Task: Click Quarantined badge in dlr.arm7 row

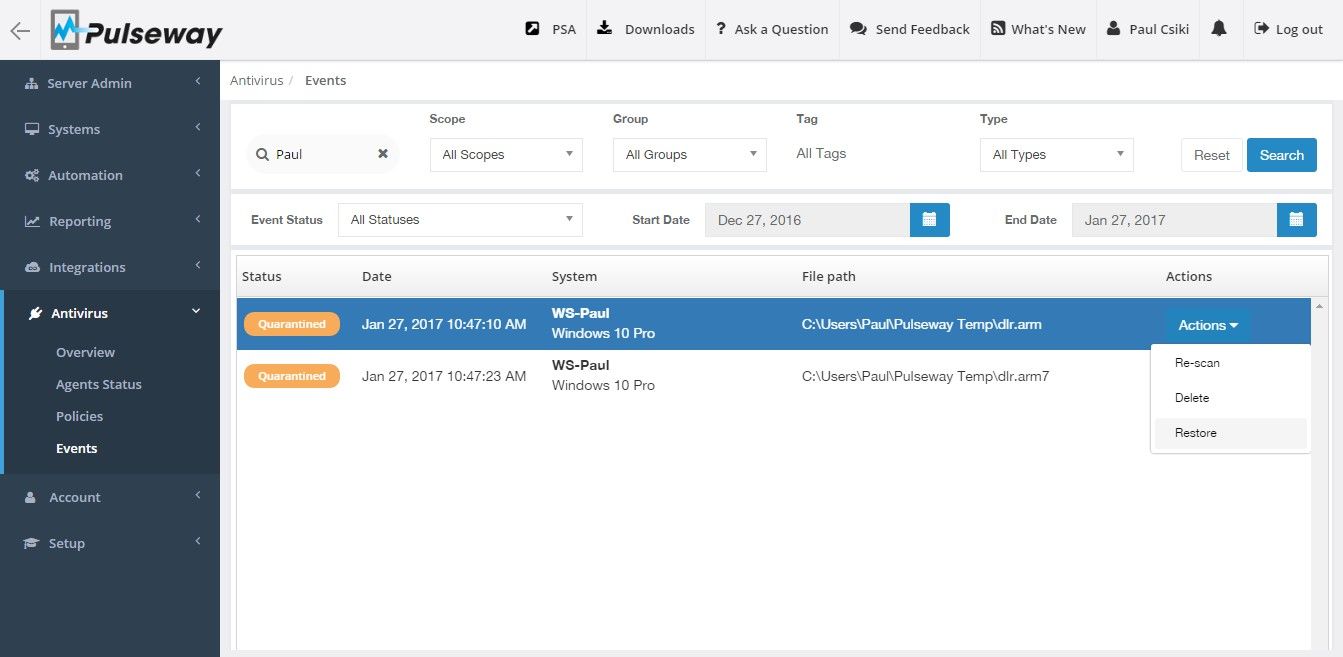Action: 292,376
